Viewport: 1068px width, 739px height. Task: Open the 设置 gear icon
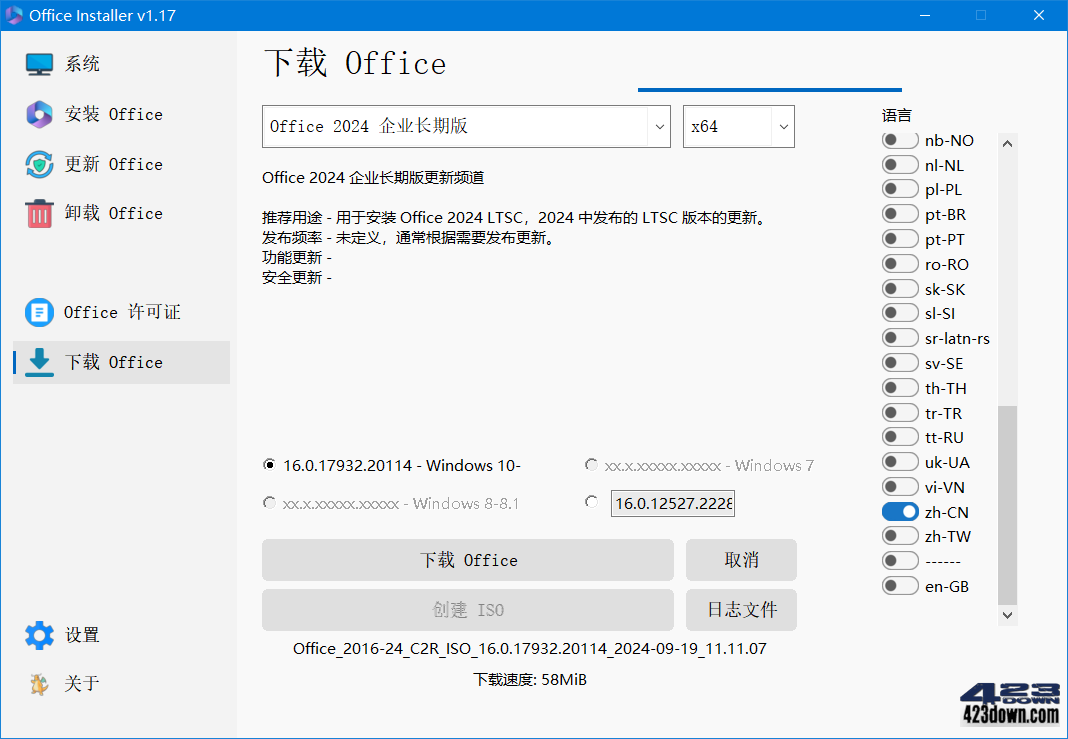click(37, 635)
